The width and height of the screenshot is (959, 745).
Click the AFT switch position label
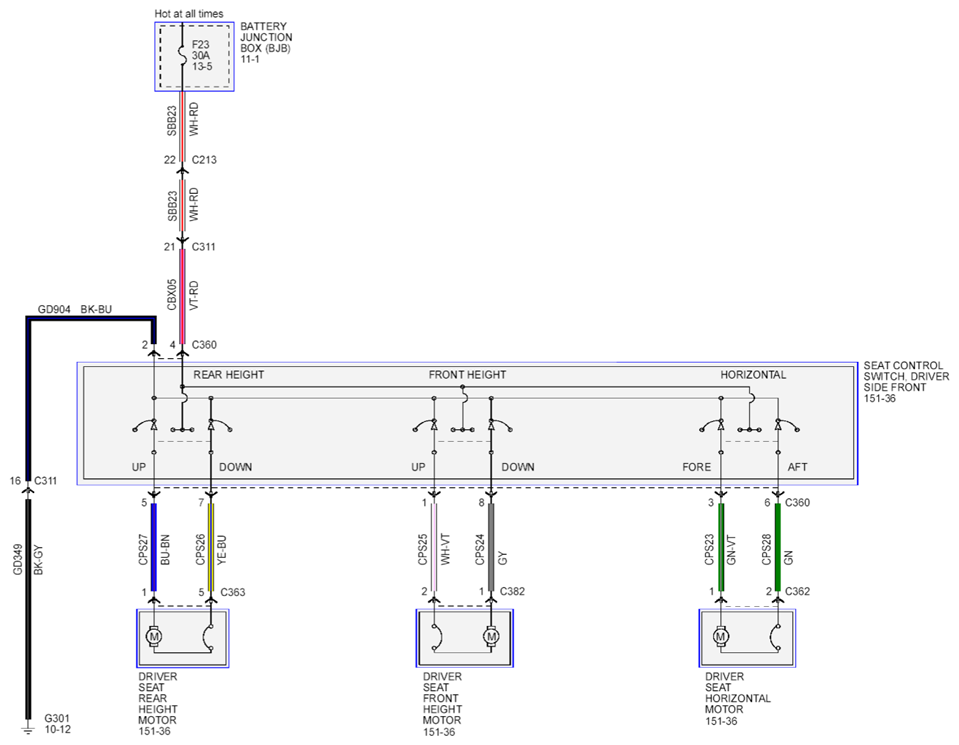click(x=798, y=467)
